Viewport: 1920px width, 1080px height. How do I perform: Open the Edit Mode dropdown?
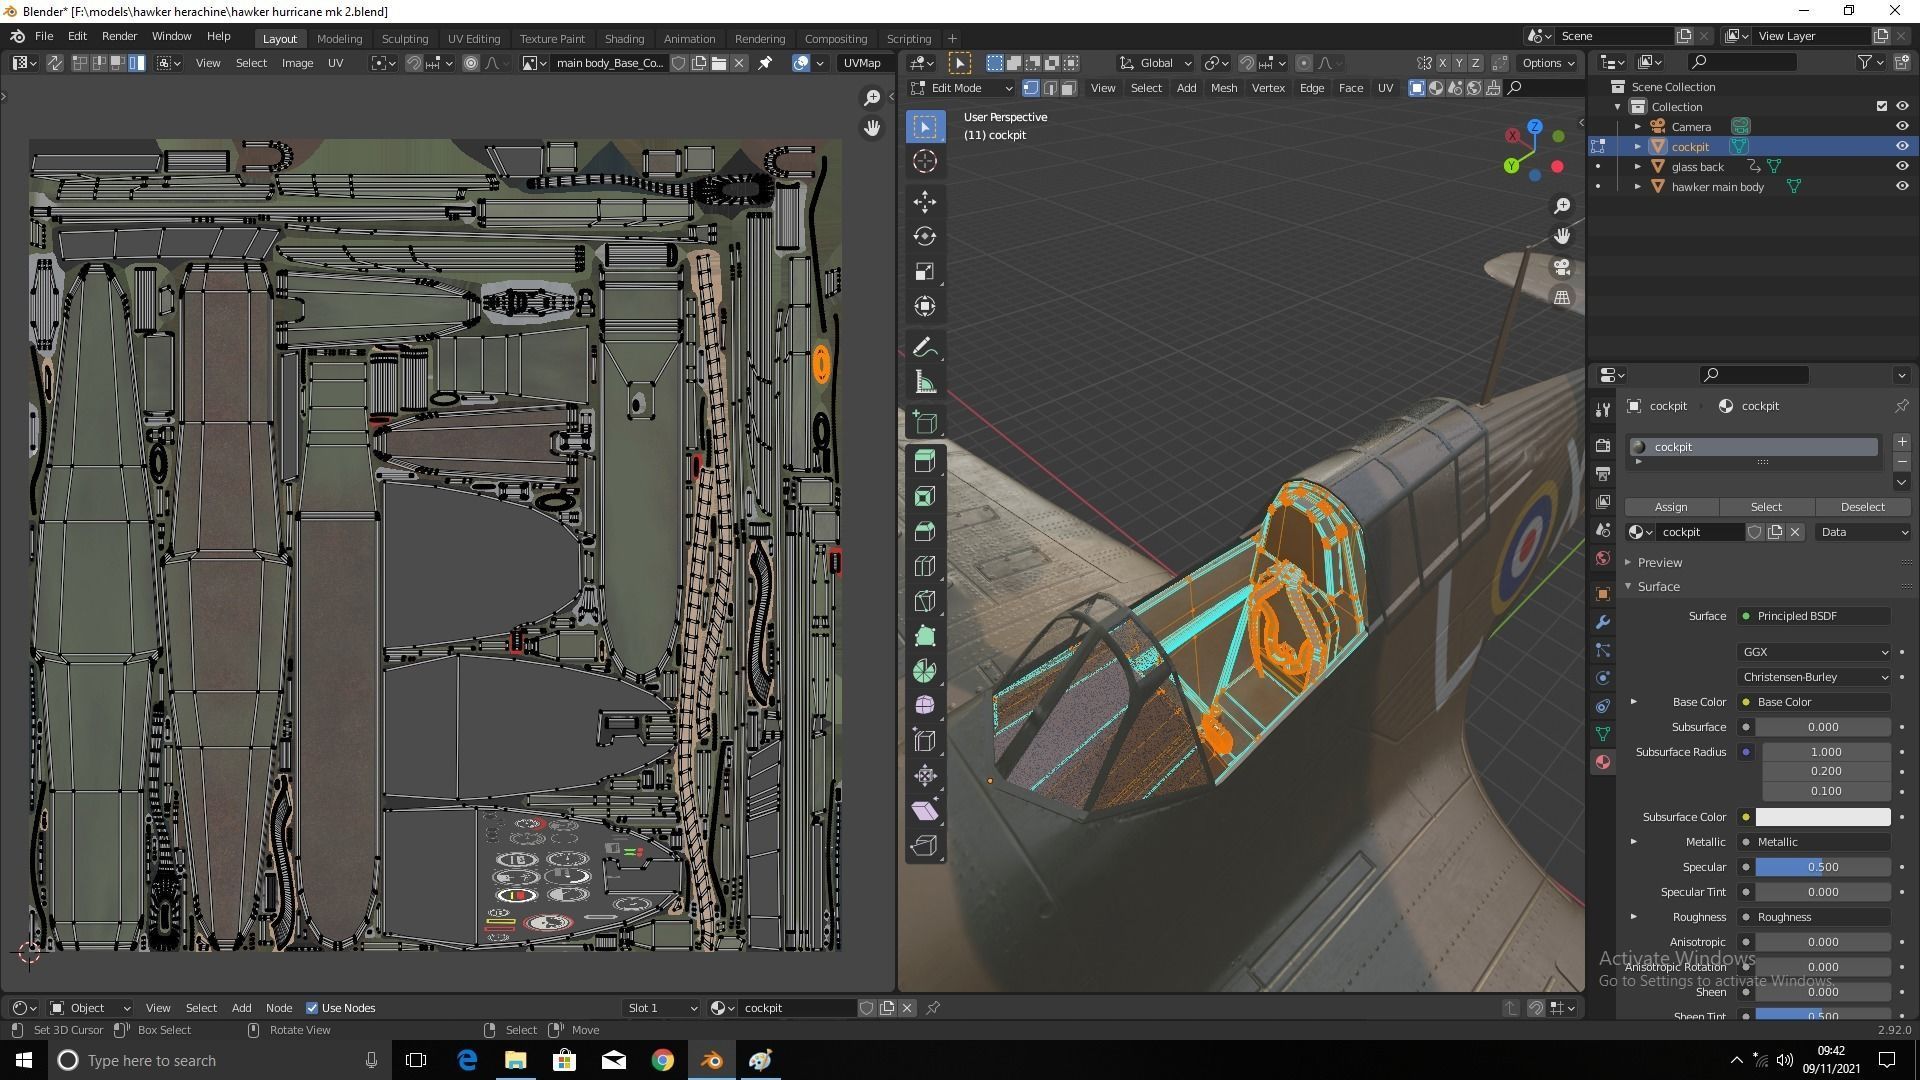(x=960, y=88)
